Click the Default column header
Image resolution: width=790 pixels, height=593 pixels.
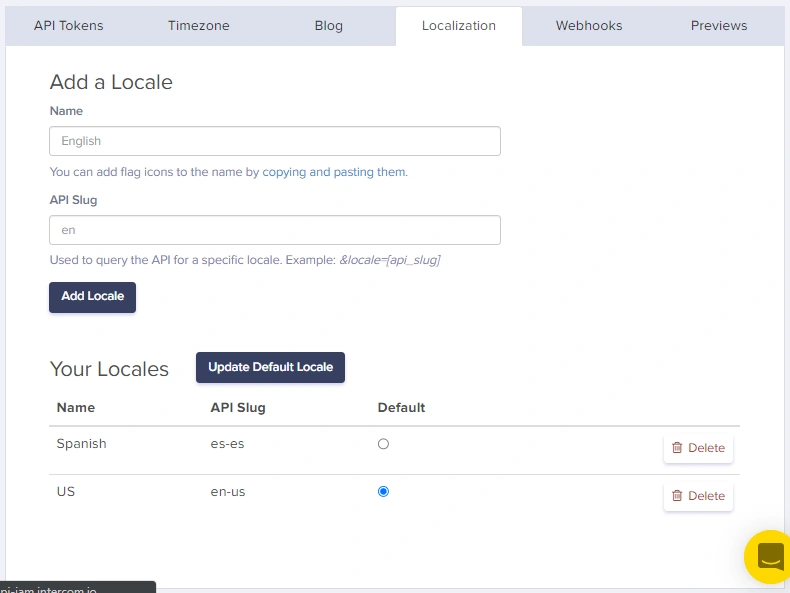[401, 408]
